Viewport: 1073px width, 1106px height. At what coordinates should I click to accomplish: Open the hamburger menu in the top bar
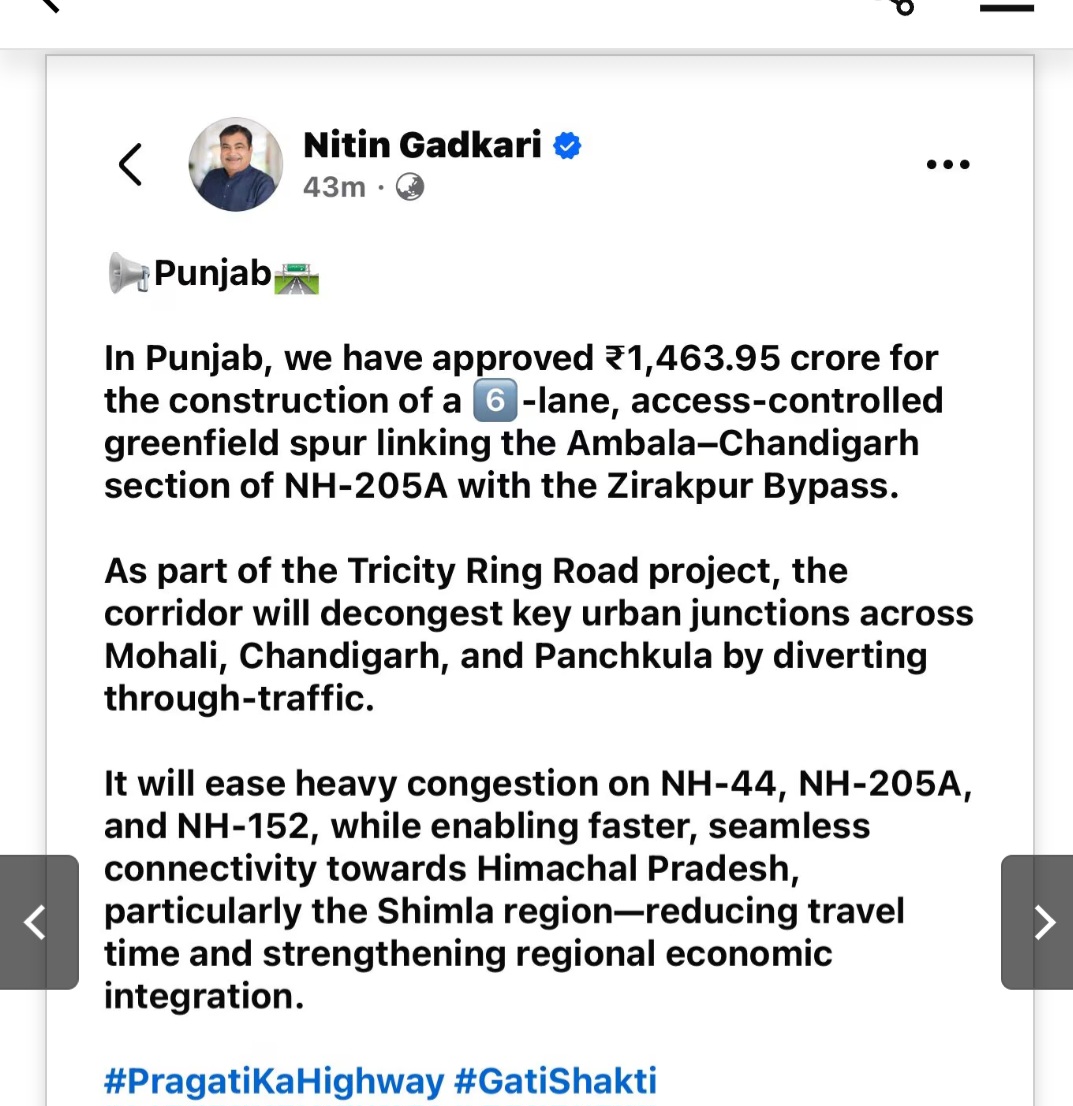point(1006,8)
